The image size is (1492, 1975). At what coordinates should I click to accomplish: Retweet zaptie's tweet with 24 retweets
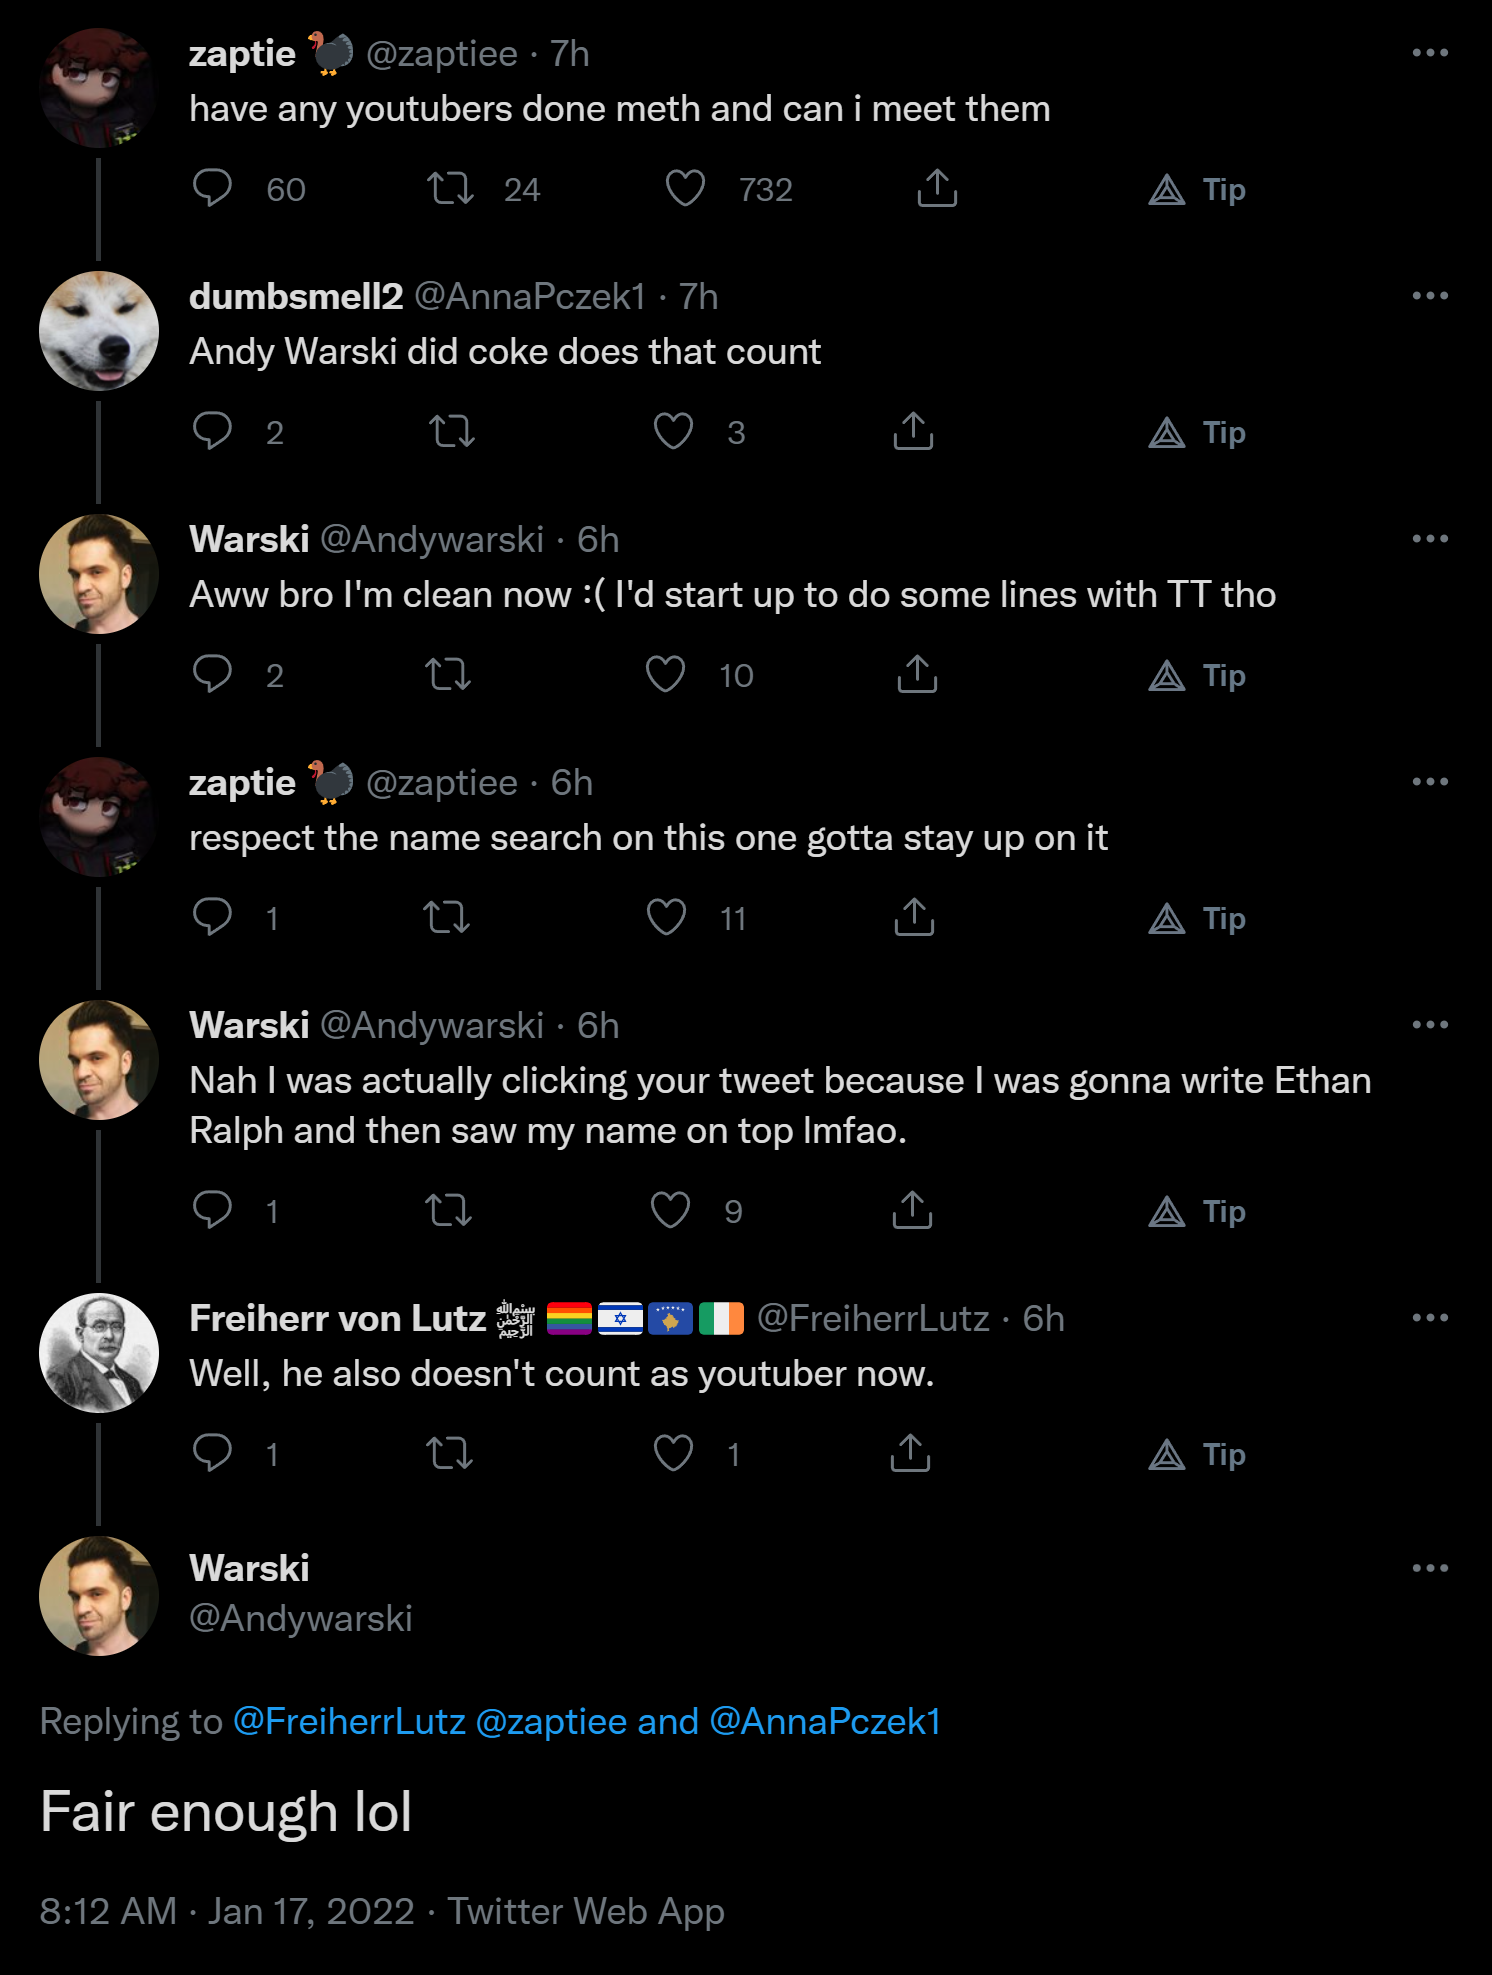pos(450,188)
